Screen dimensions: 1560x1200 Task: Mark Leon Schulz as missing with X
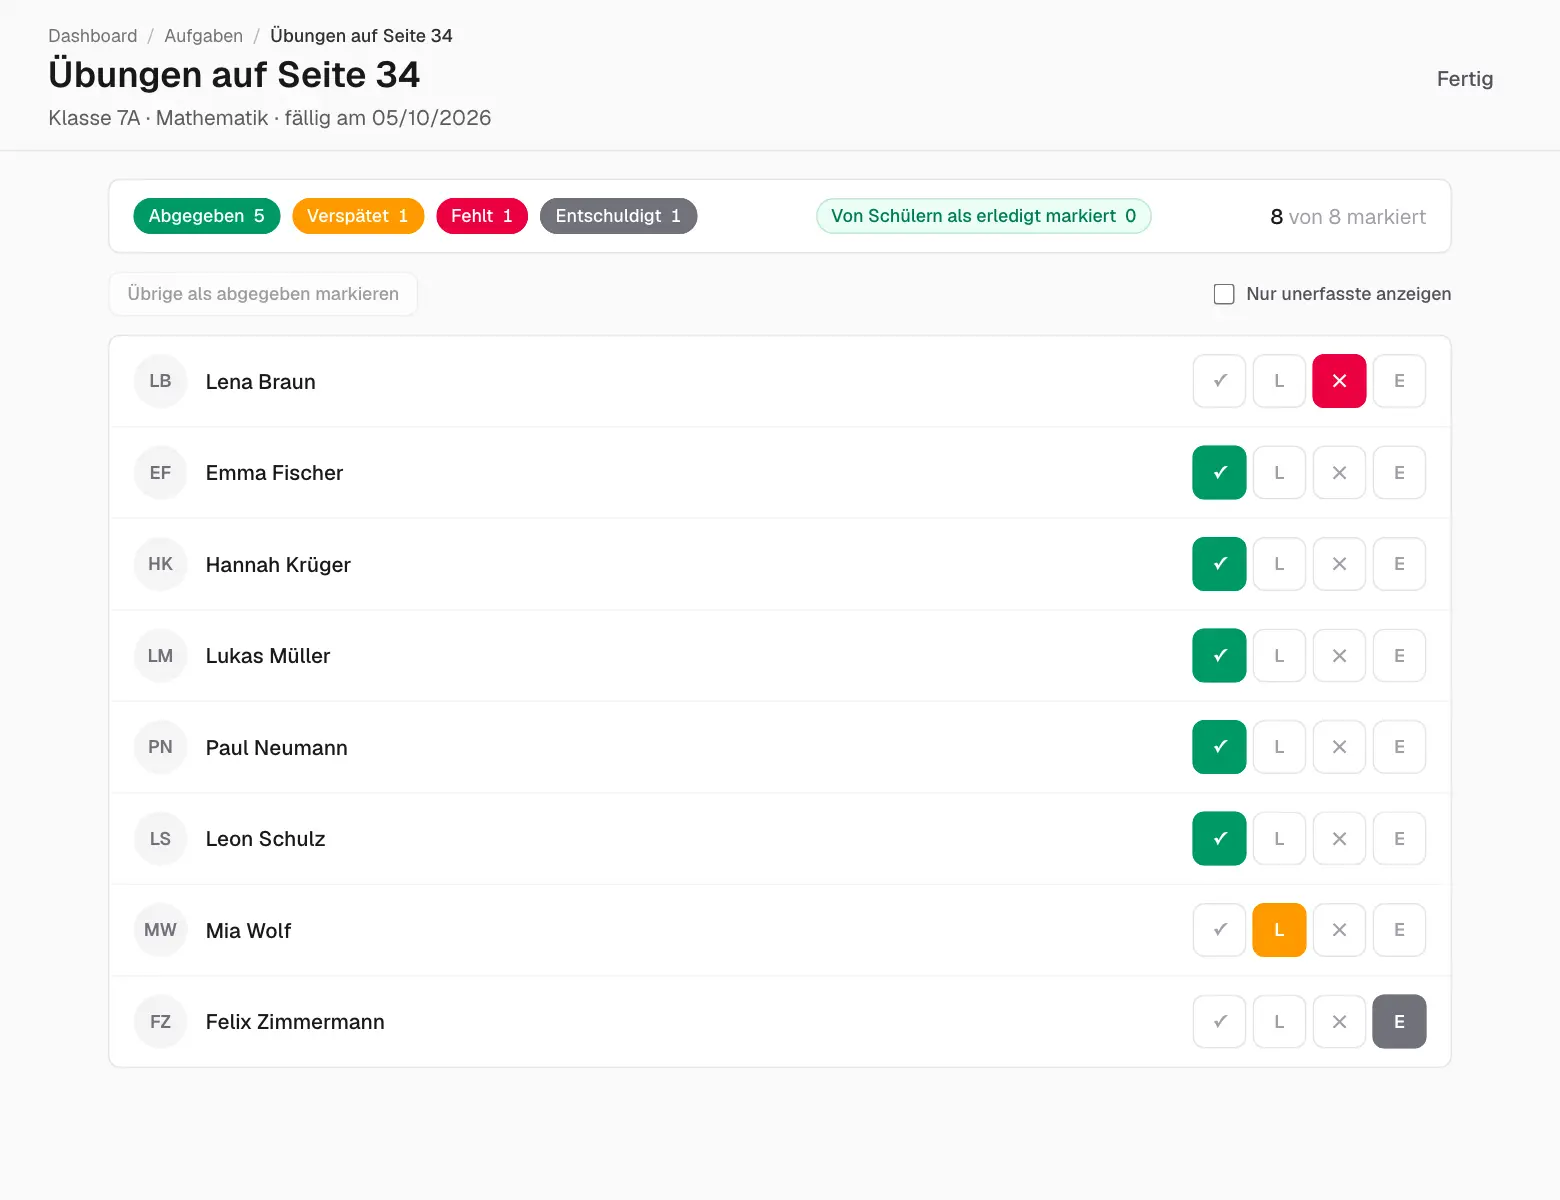coord(1339,839)
